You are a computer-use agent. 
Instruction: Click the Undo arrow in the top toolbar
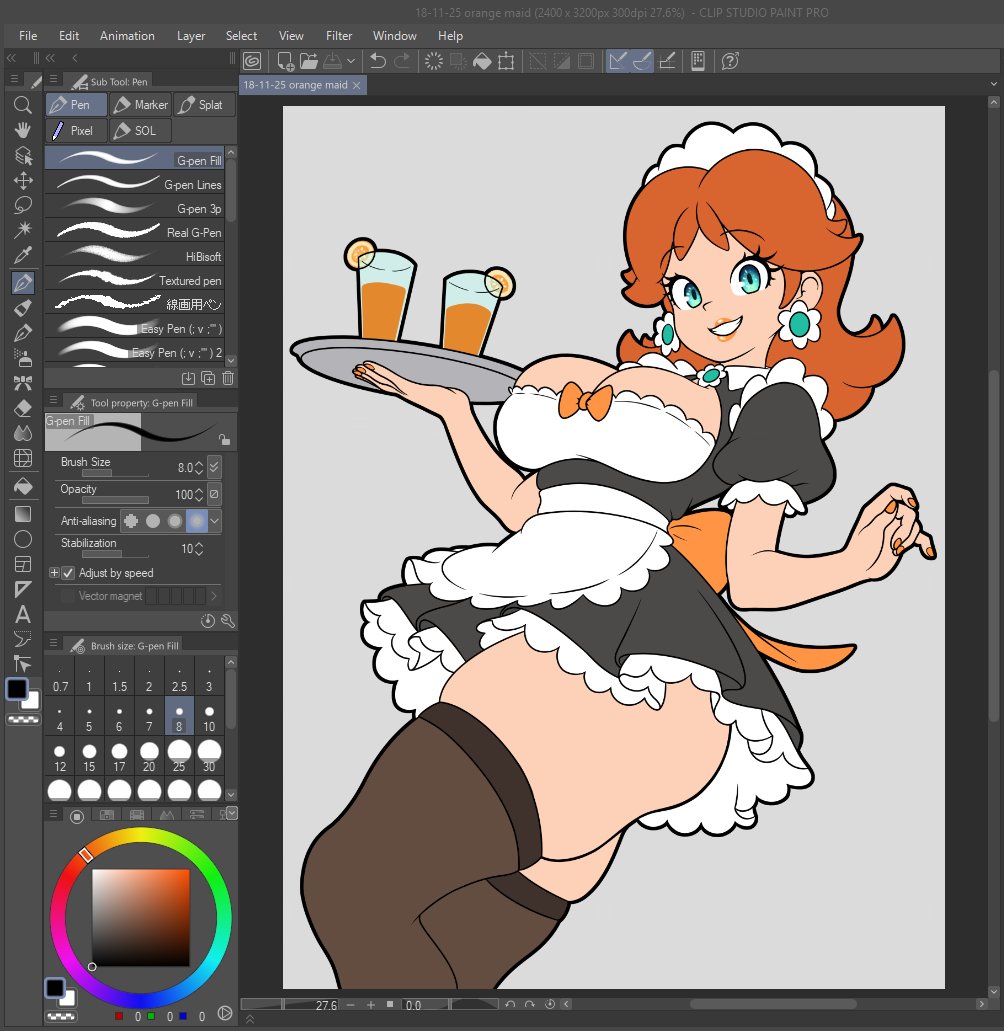point(377,61)
